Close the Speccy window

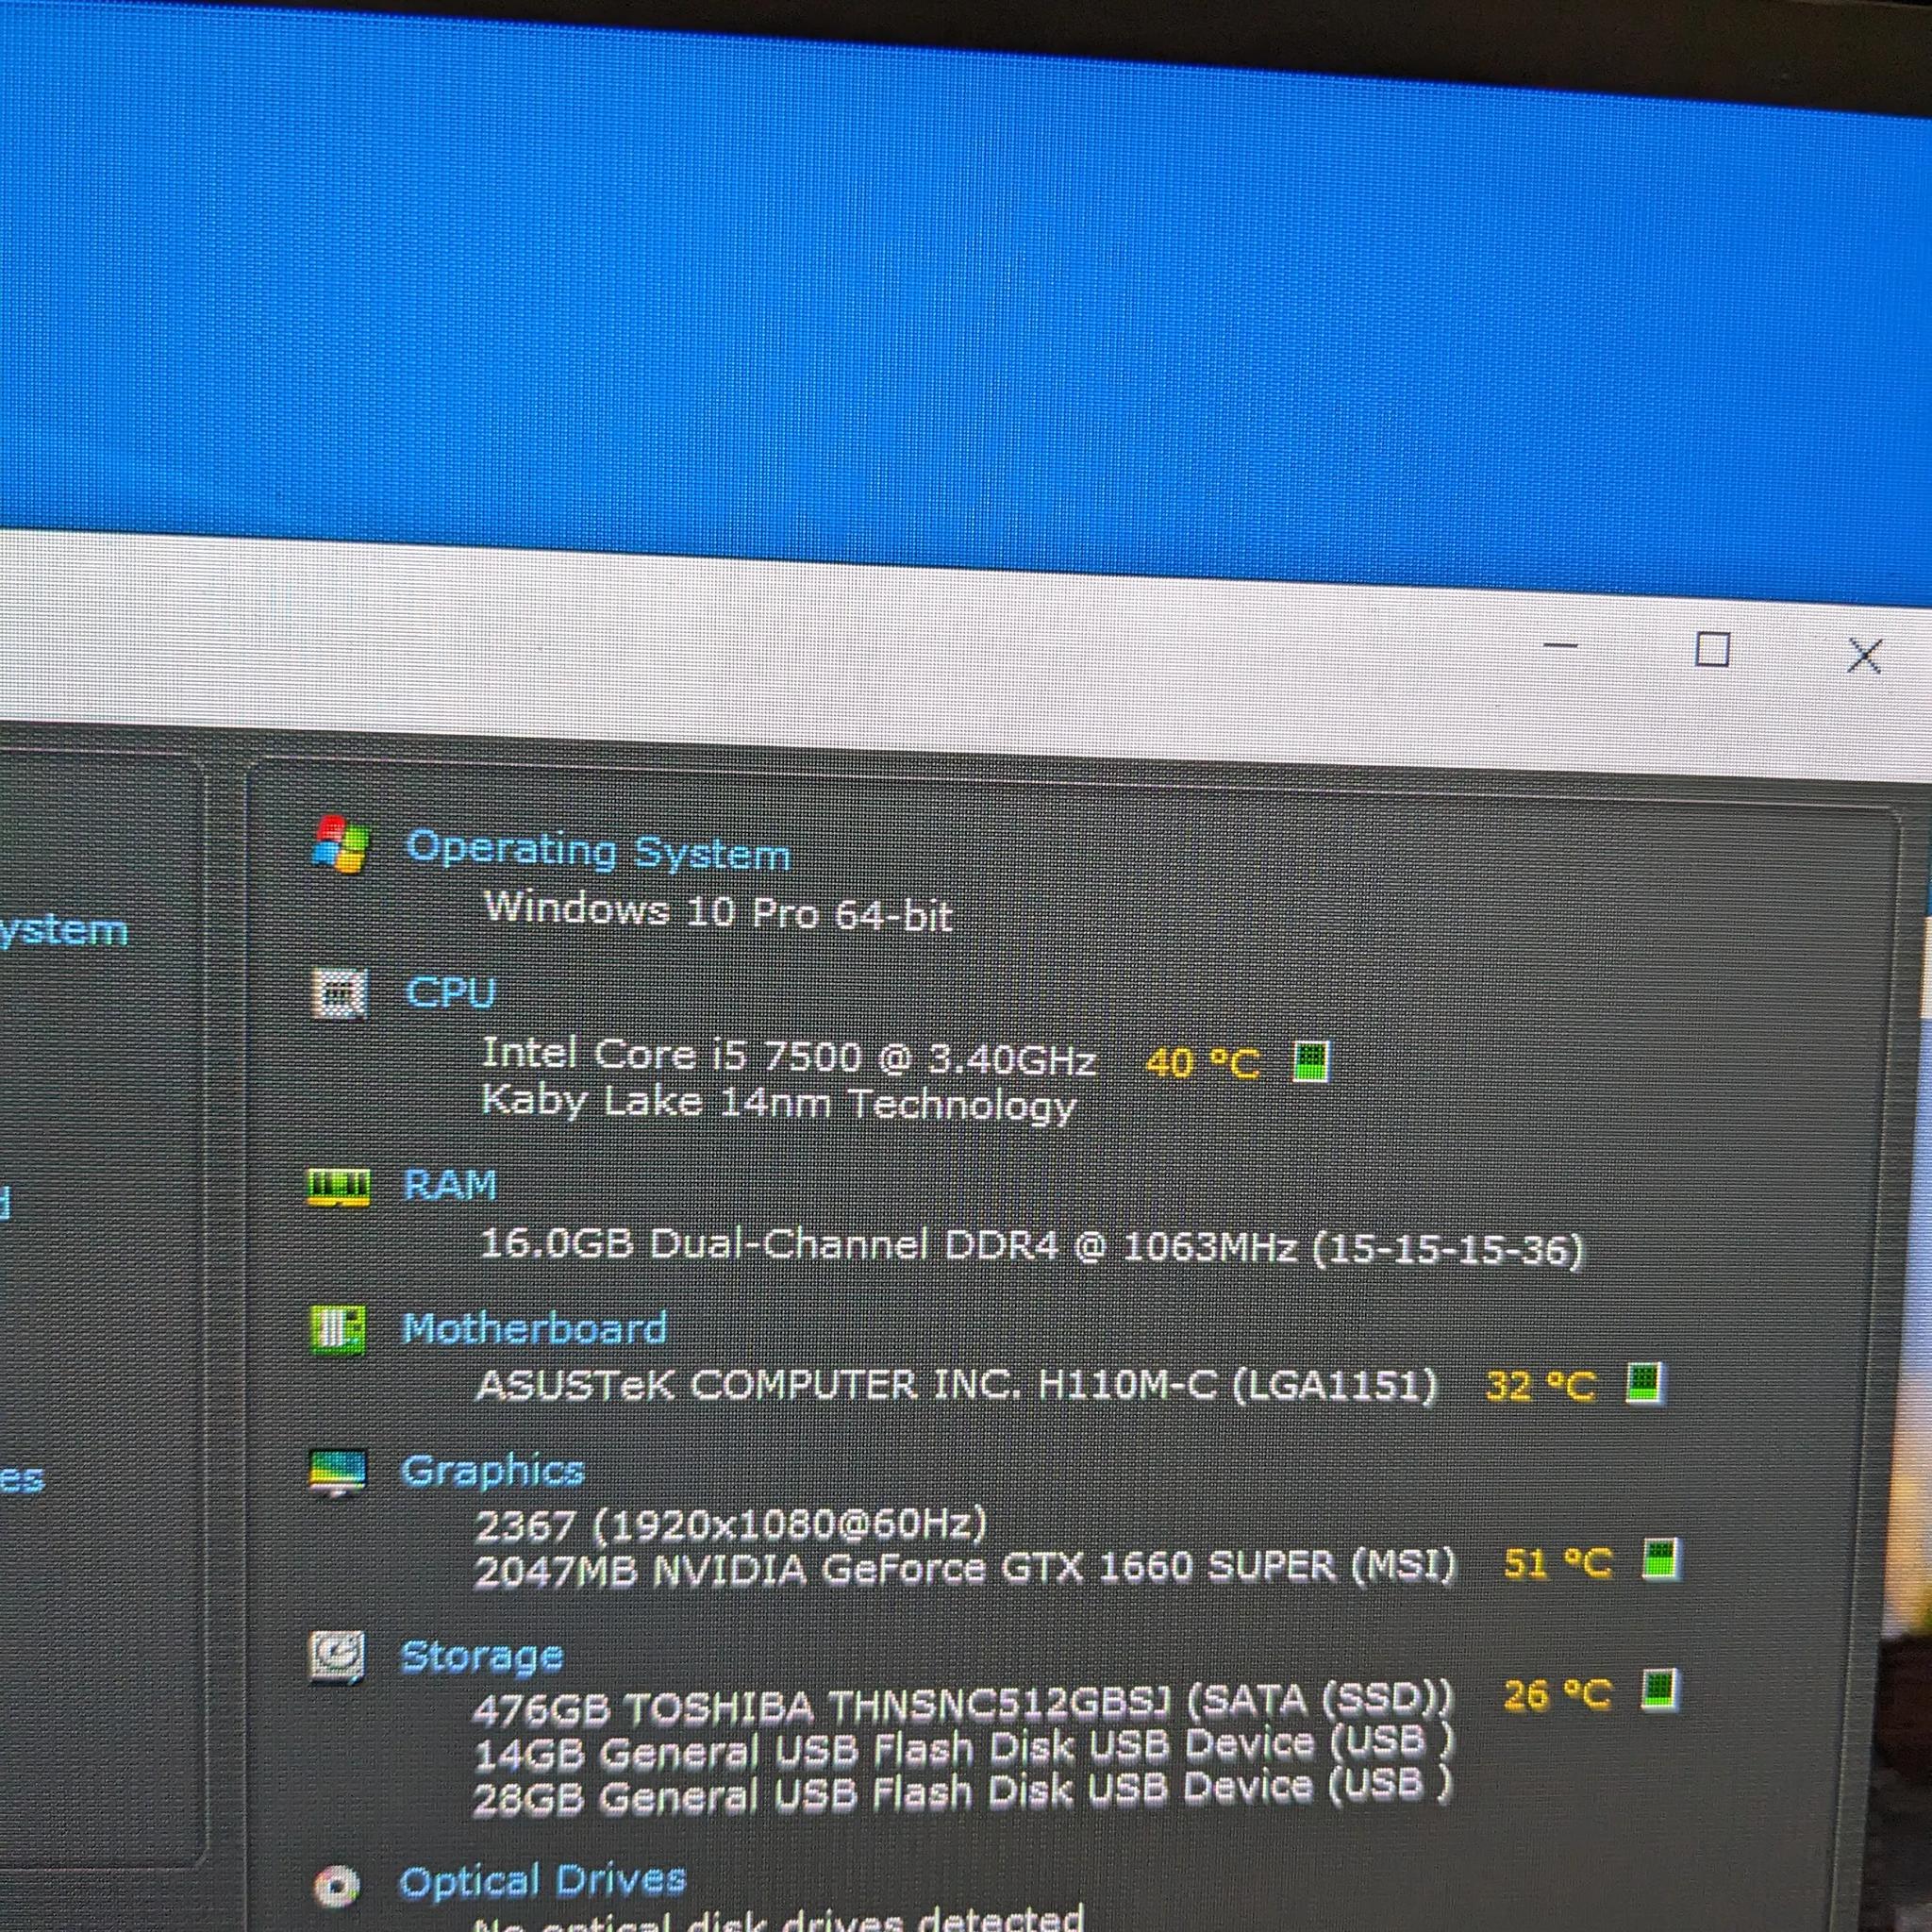[1865, 656]
